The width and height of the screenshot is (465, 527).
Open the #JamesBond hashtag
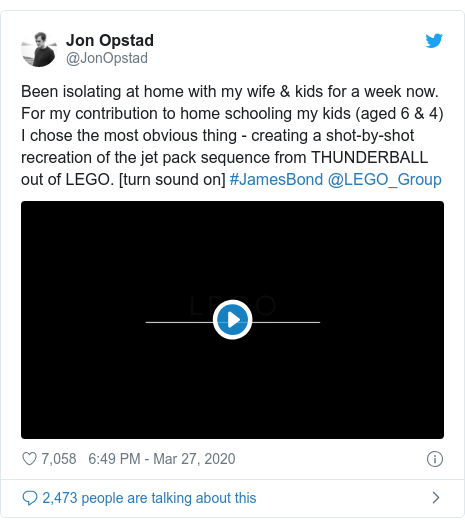[276, 180]
